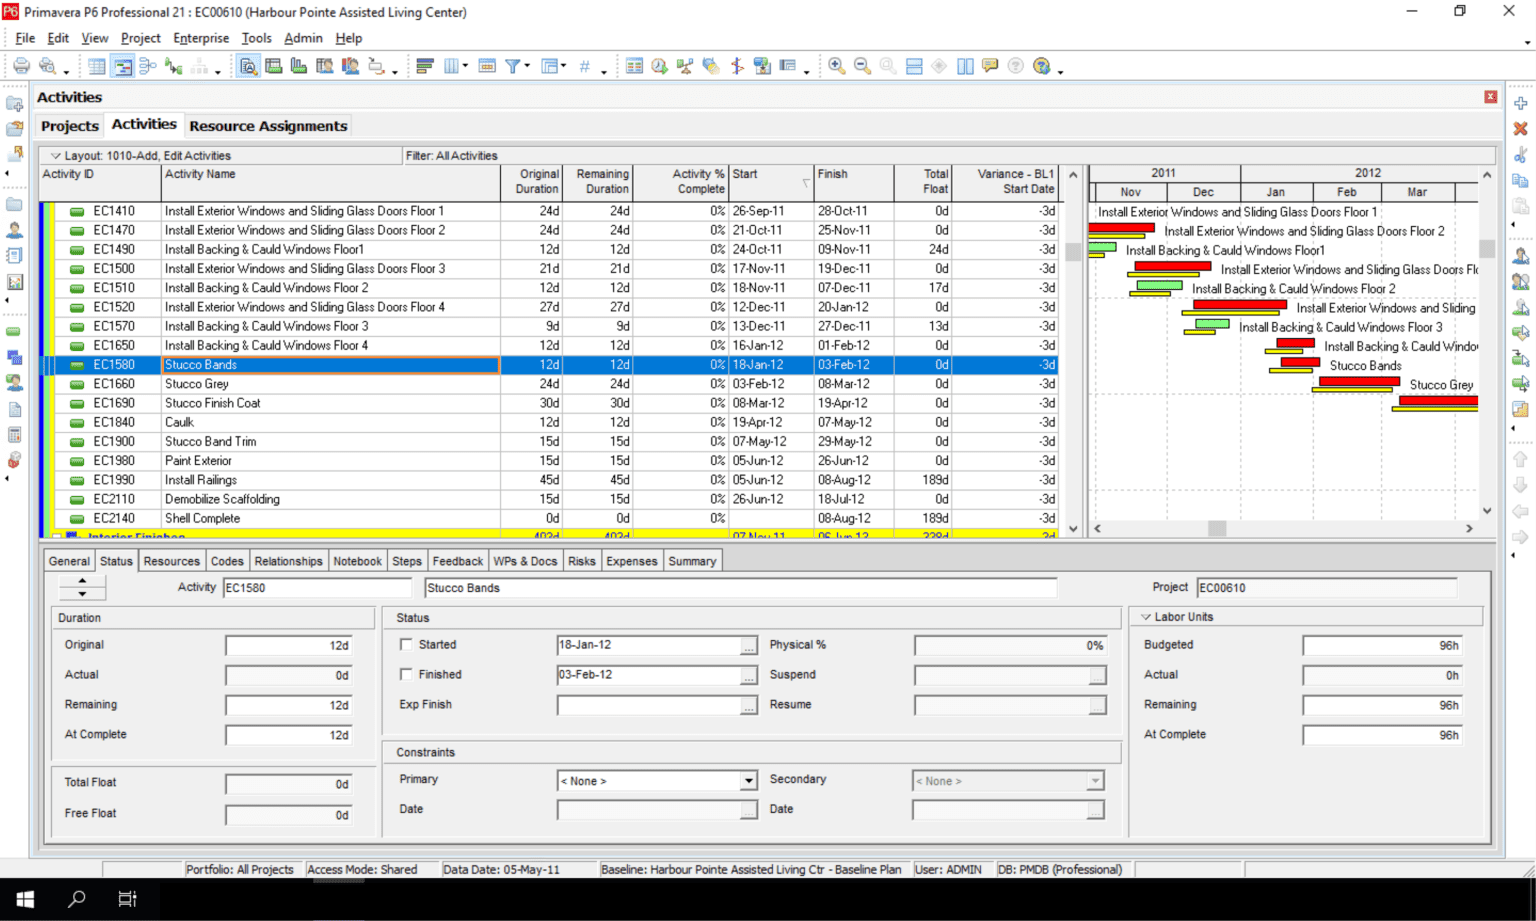The width and height of the screenshot is (1536, 921).
Task: Step to the next activity using the up arrow
Action: [82, 581]
